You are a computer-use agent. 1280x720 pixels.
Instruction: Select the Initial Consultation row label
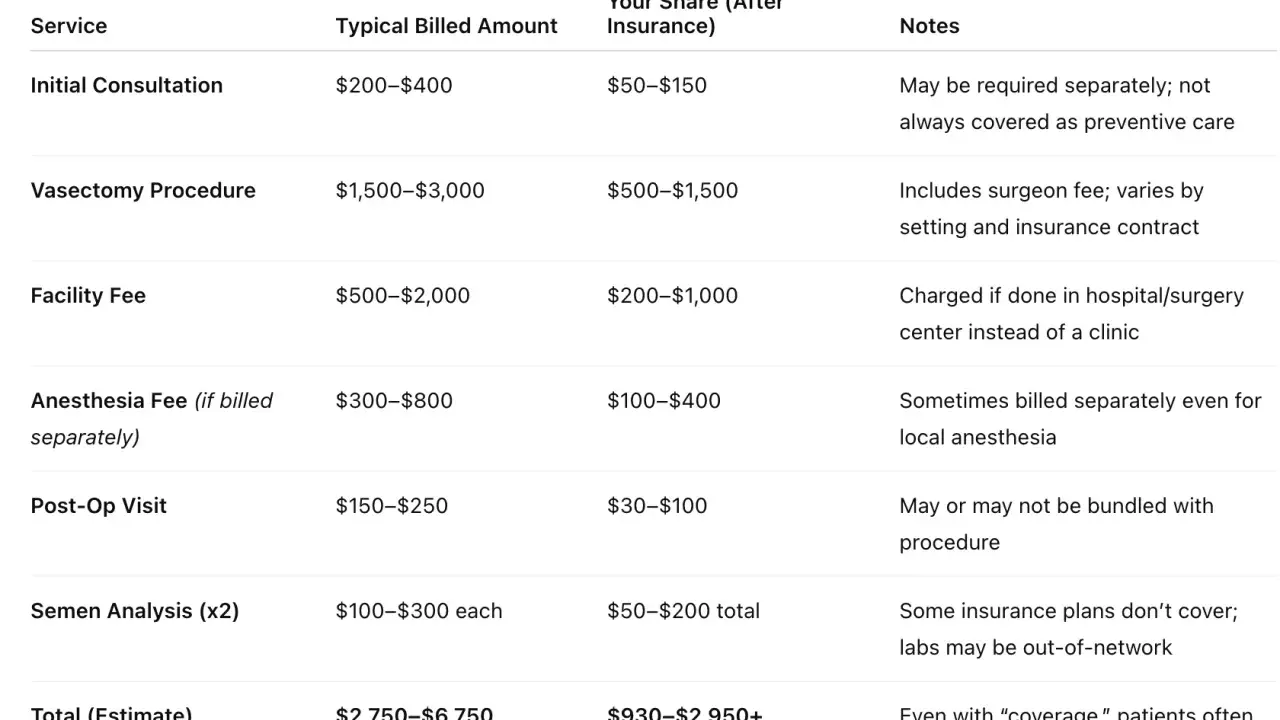pos(127,85)
